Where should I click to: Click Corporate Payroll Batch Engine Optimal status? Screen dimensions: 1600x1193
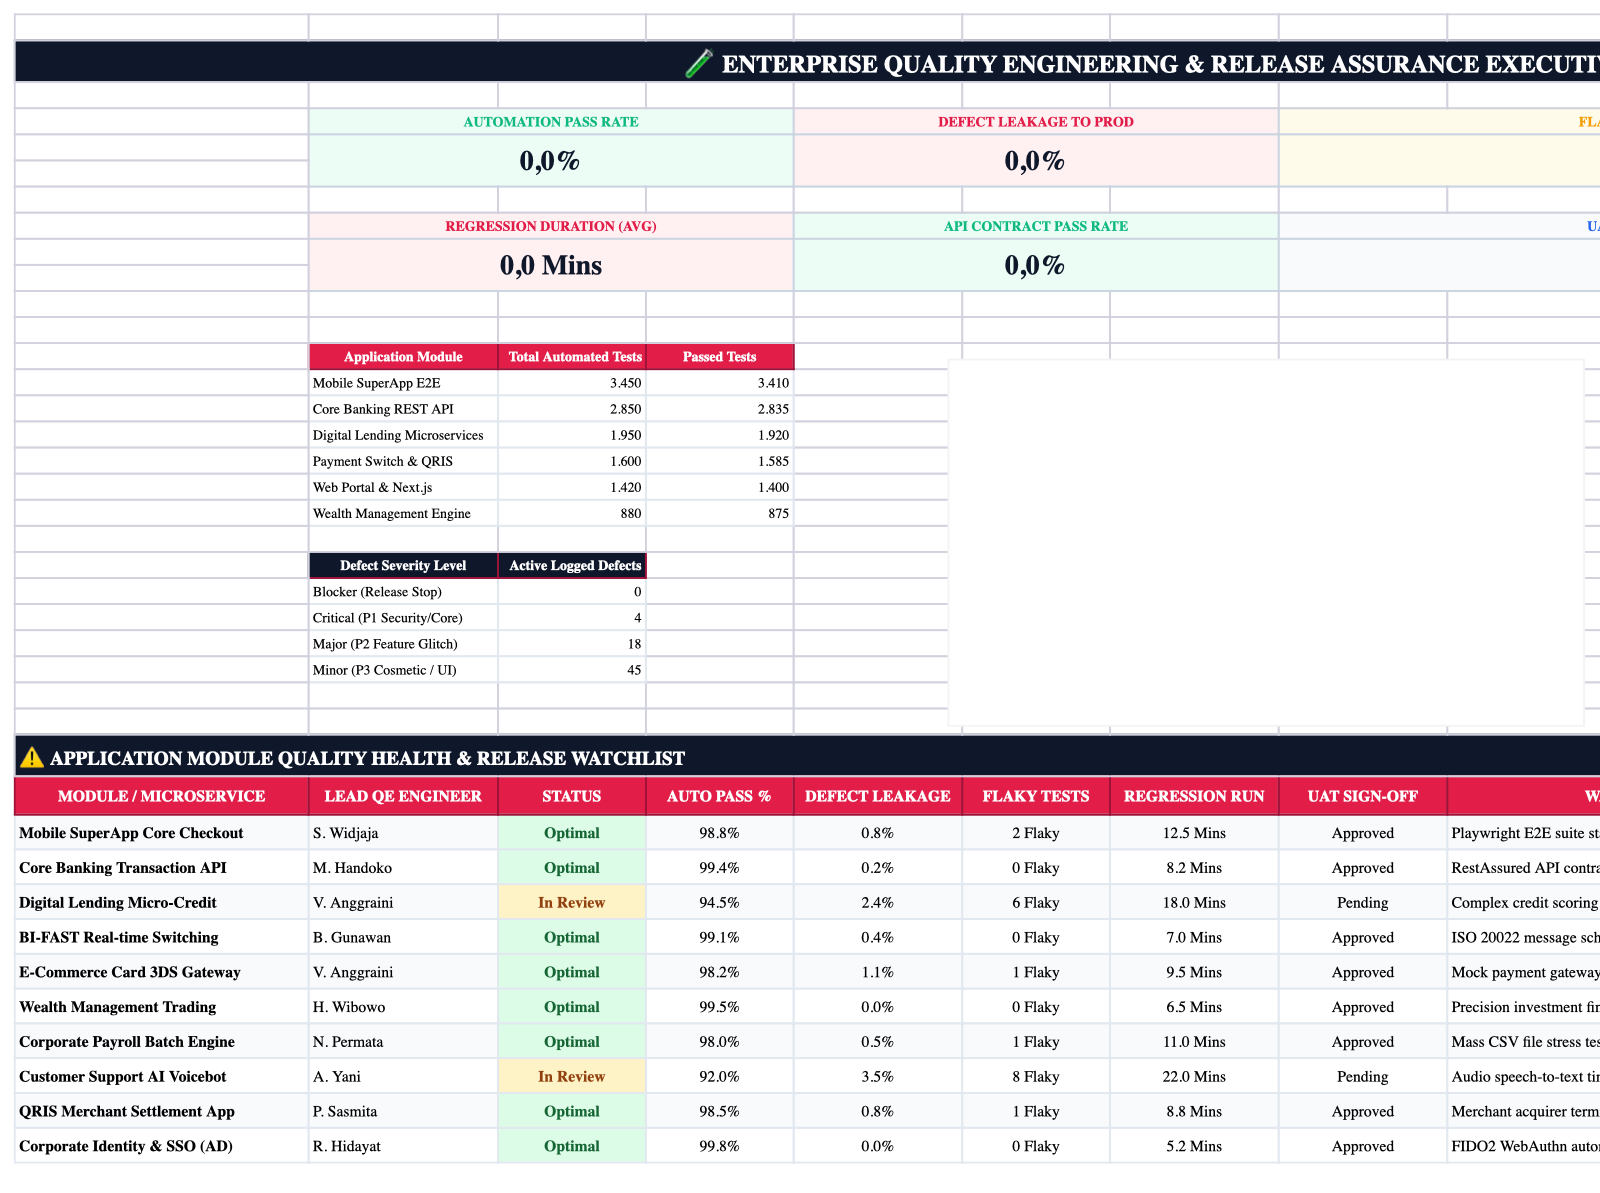572,1042
